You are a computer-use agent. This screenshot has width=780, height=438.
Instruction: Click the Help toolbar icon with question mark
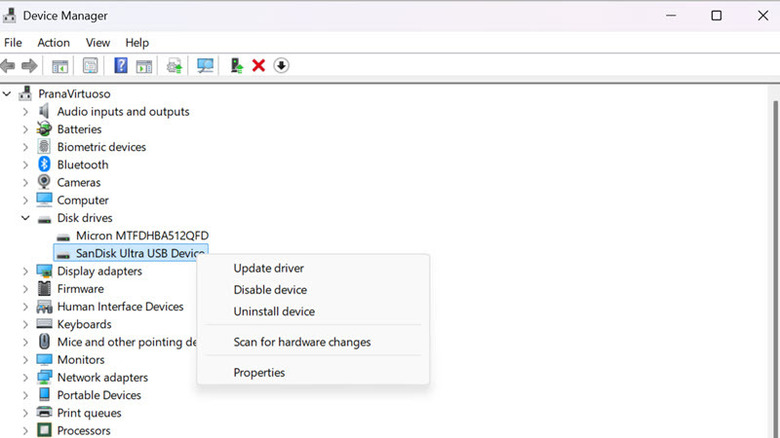click(x=120, y=66)
